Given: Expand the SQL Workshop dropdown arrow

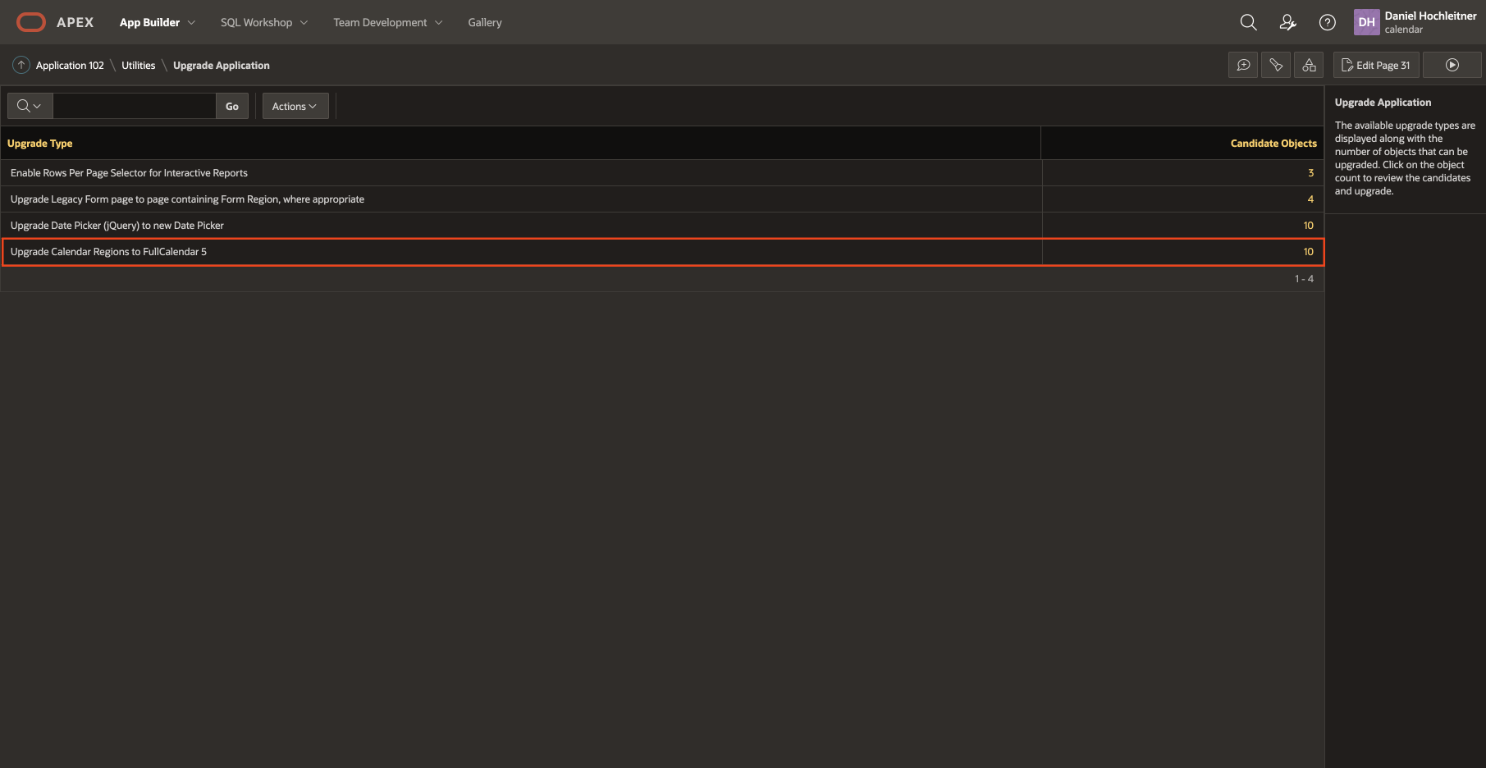Looking at the screenshot, I should pos(304,22).
